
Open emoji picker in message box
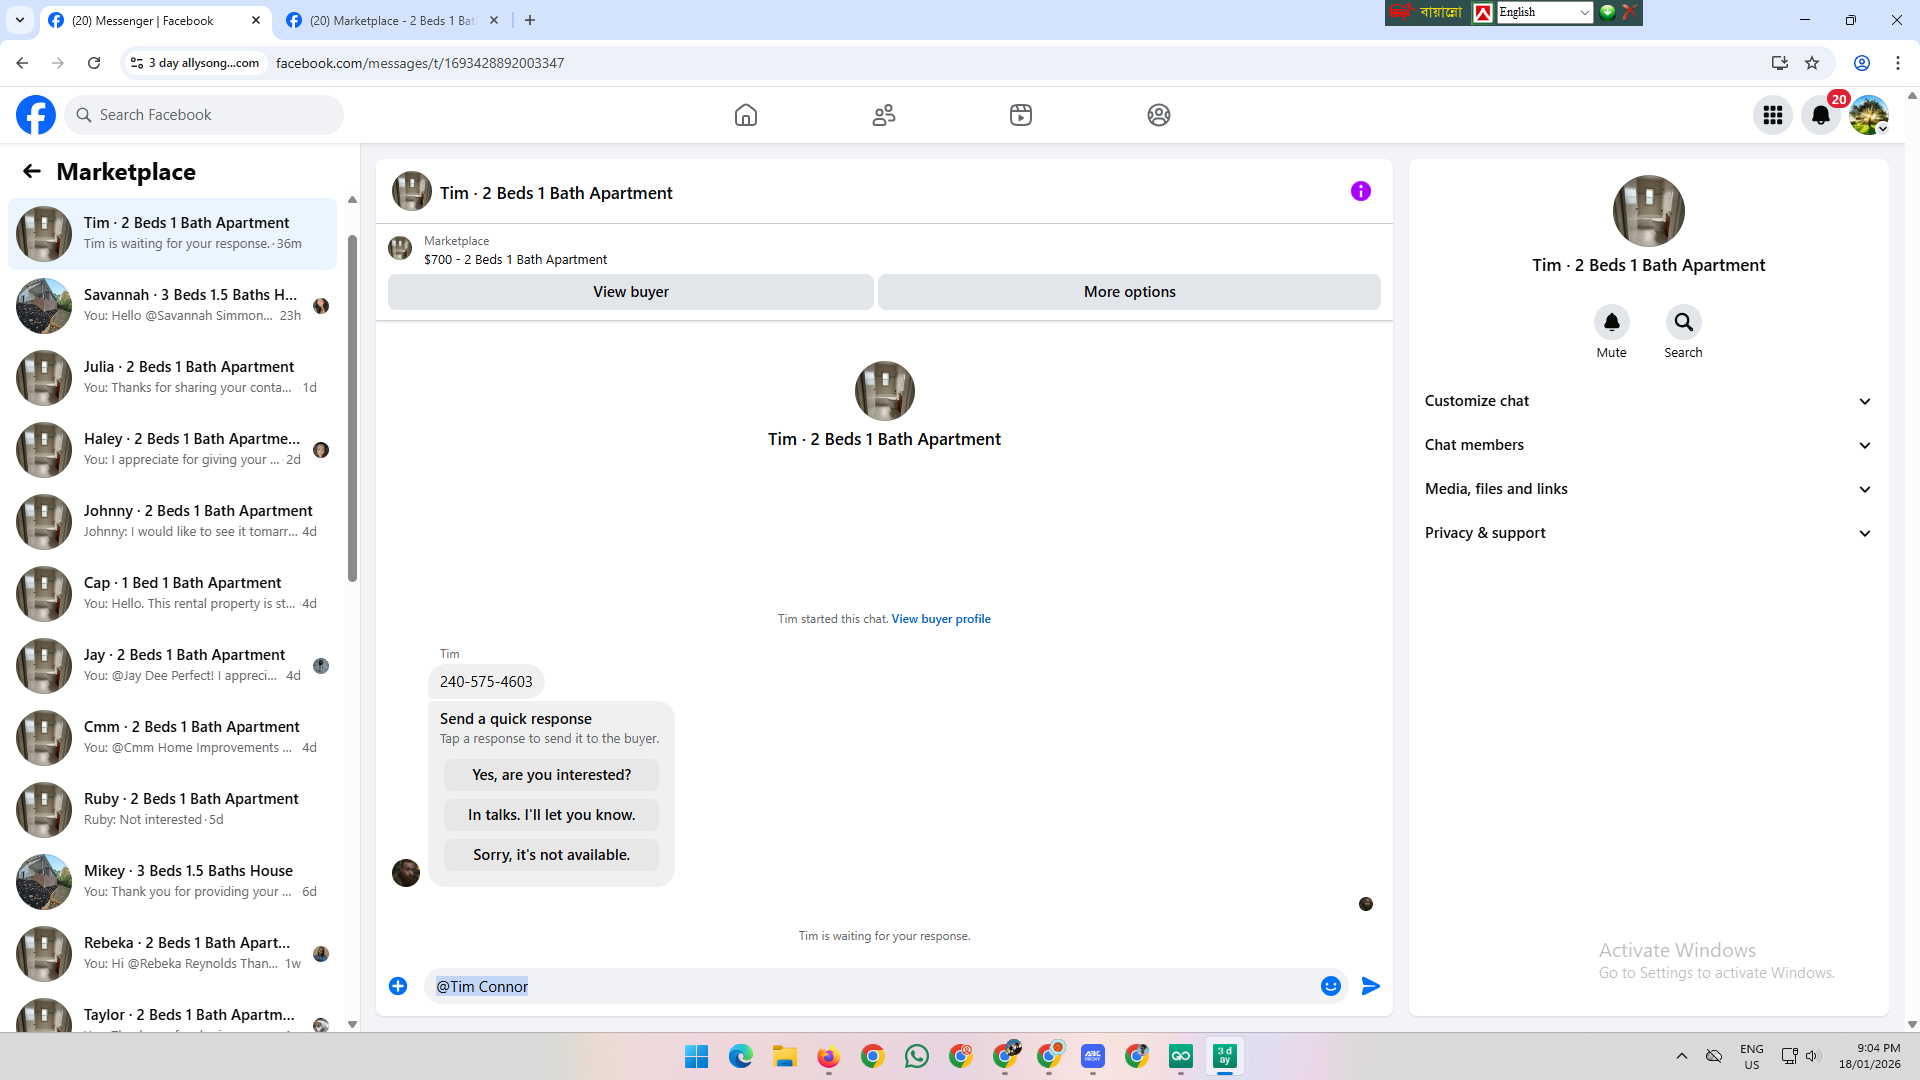[x=1330, y=986]
